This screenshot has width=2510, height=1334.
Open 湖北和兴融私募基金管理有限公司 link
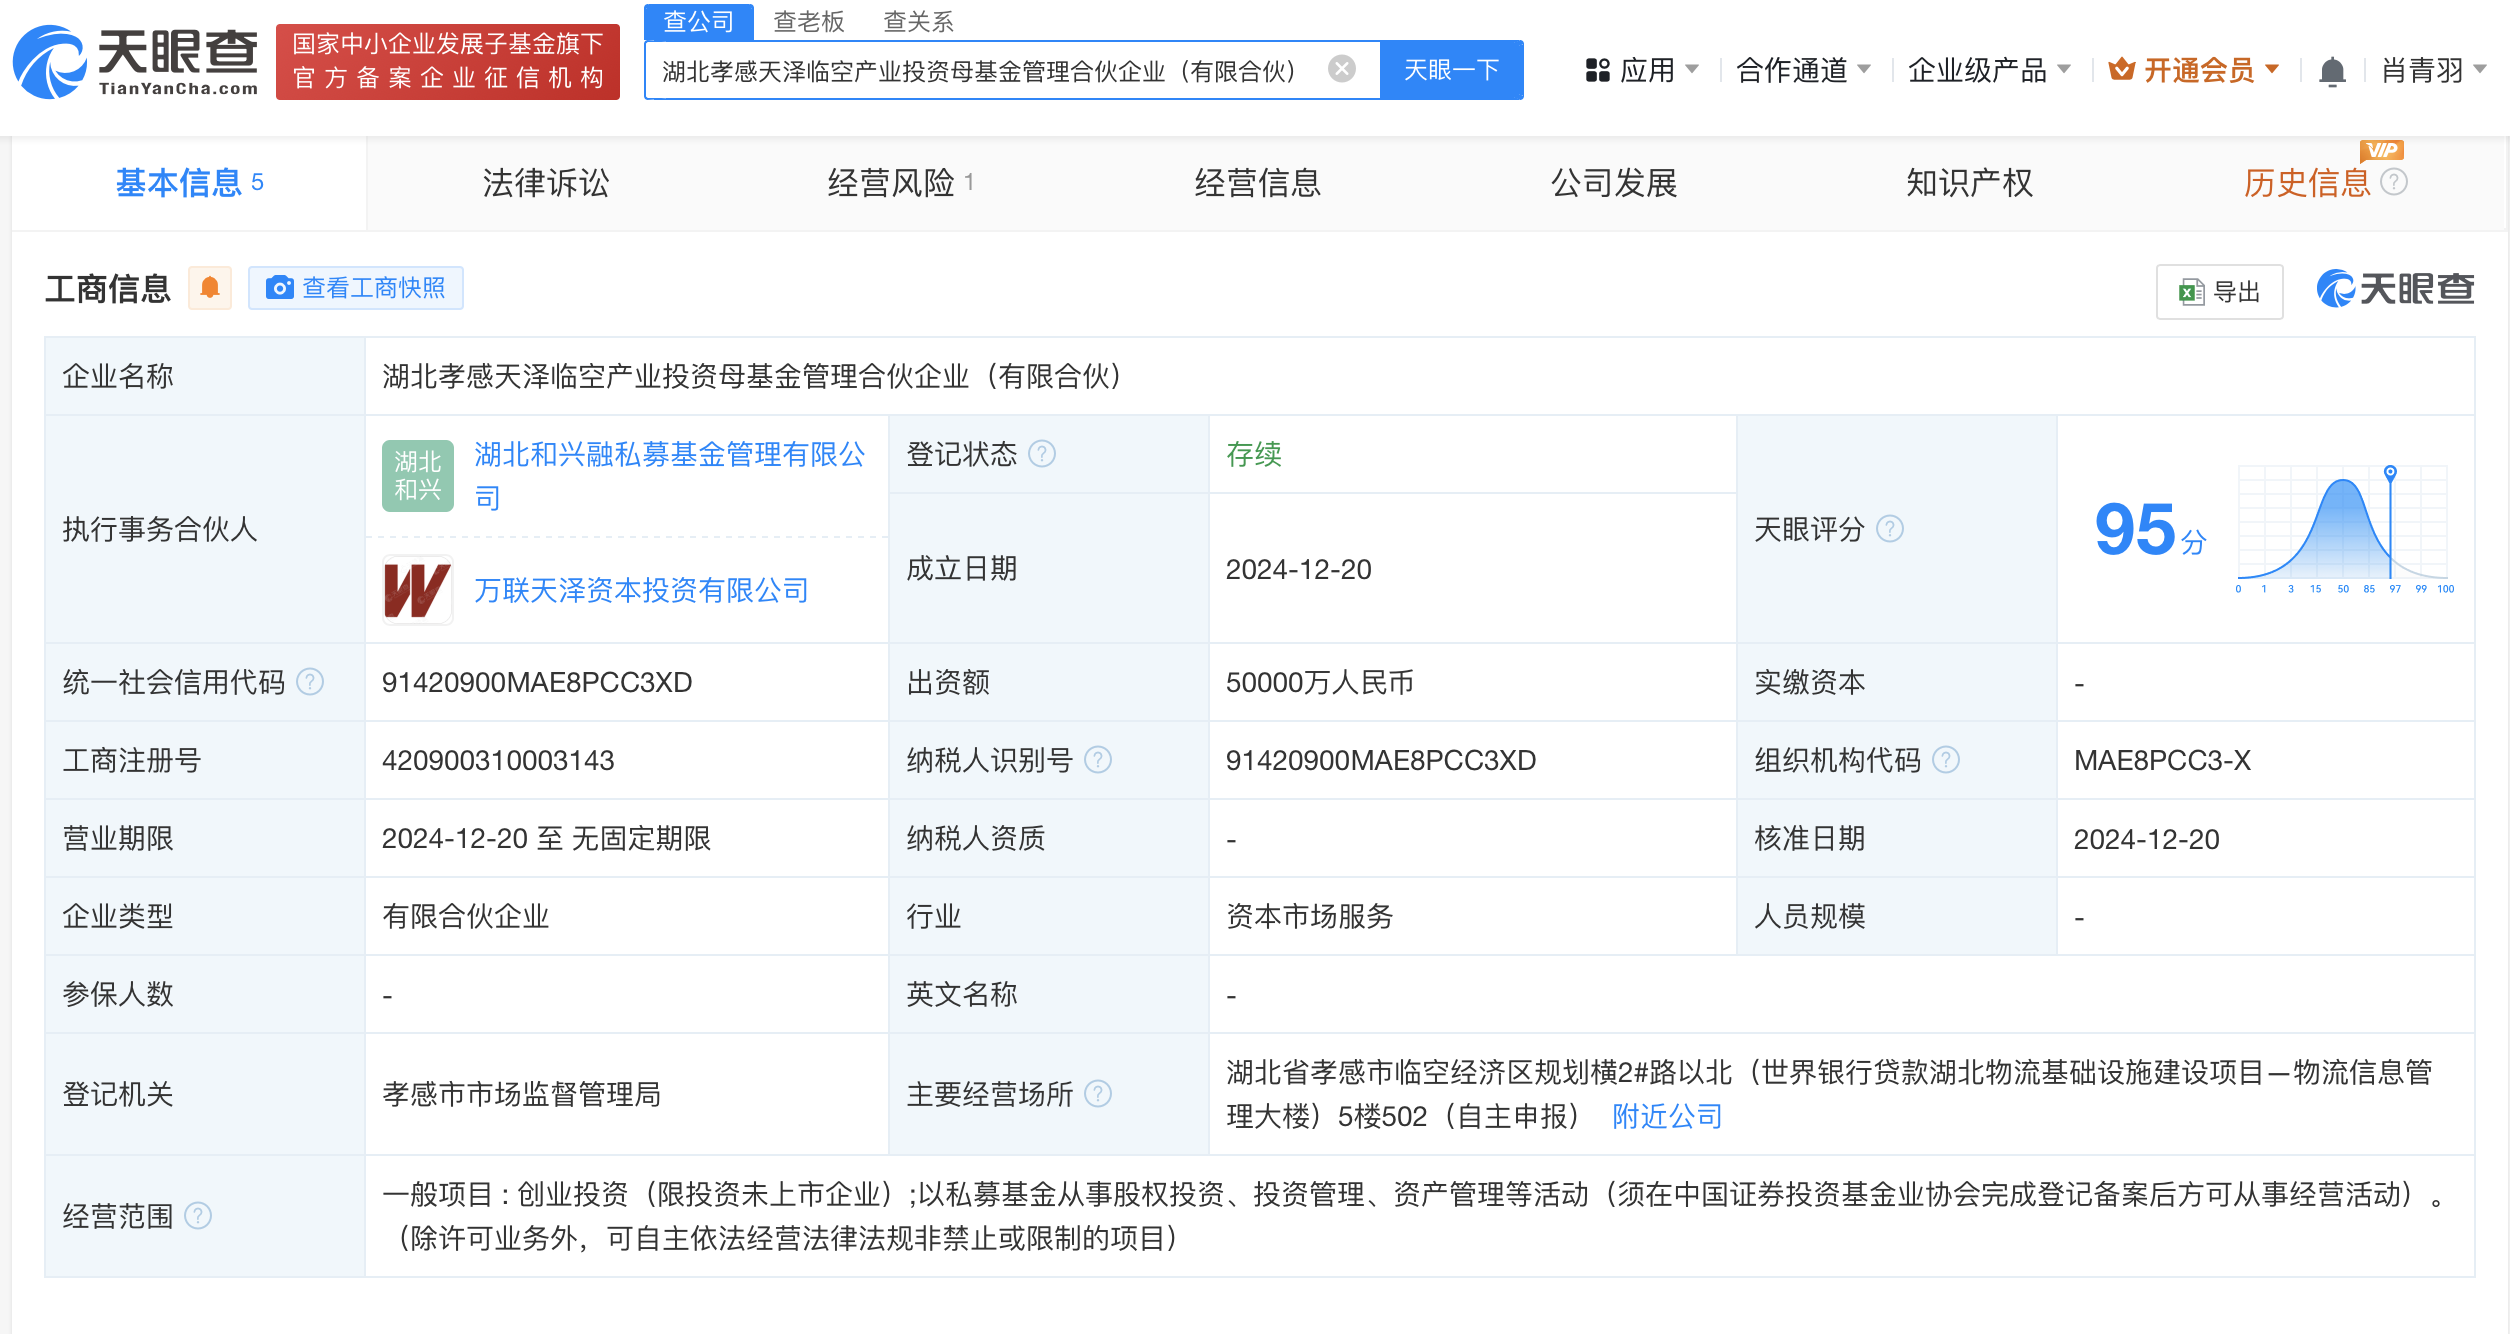pos(669,476)
